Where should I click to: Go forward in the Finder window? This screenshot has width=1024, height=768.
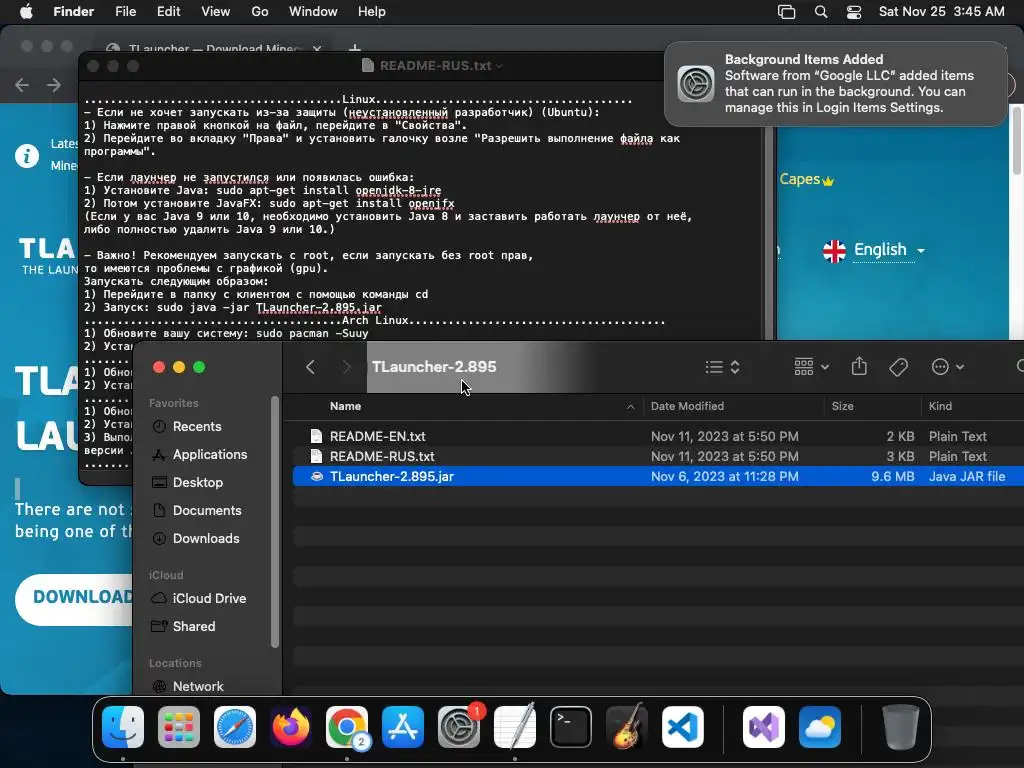[346, 367]
